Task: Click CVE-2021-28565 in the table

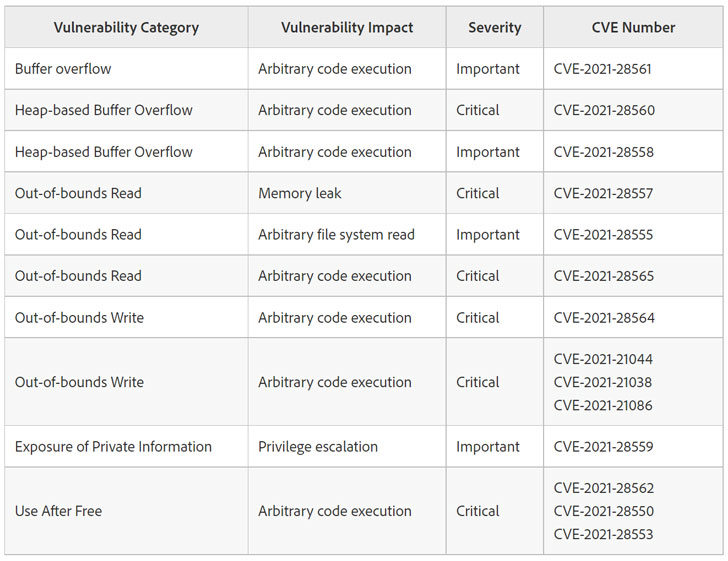Action: 604,276
